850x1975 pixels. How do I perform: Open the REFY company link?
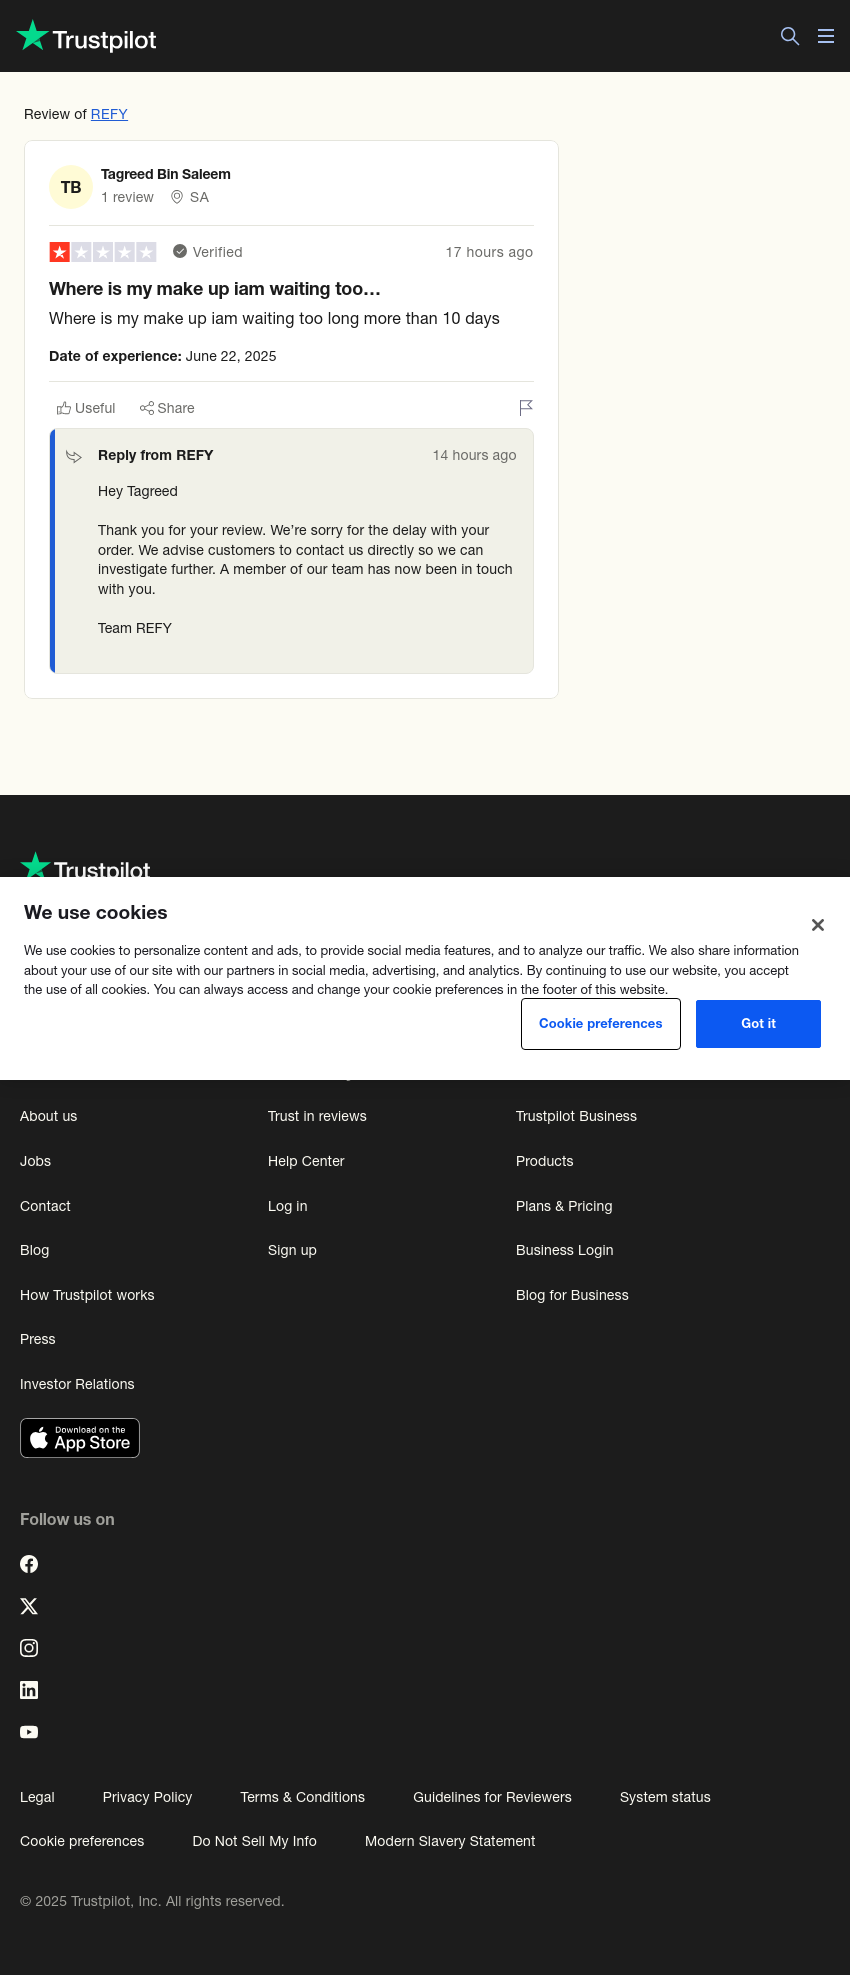point(109,114)
